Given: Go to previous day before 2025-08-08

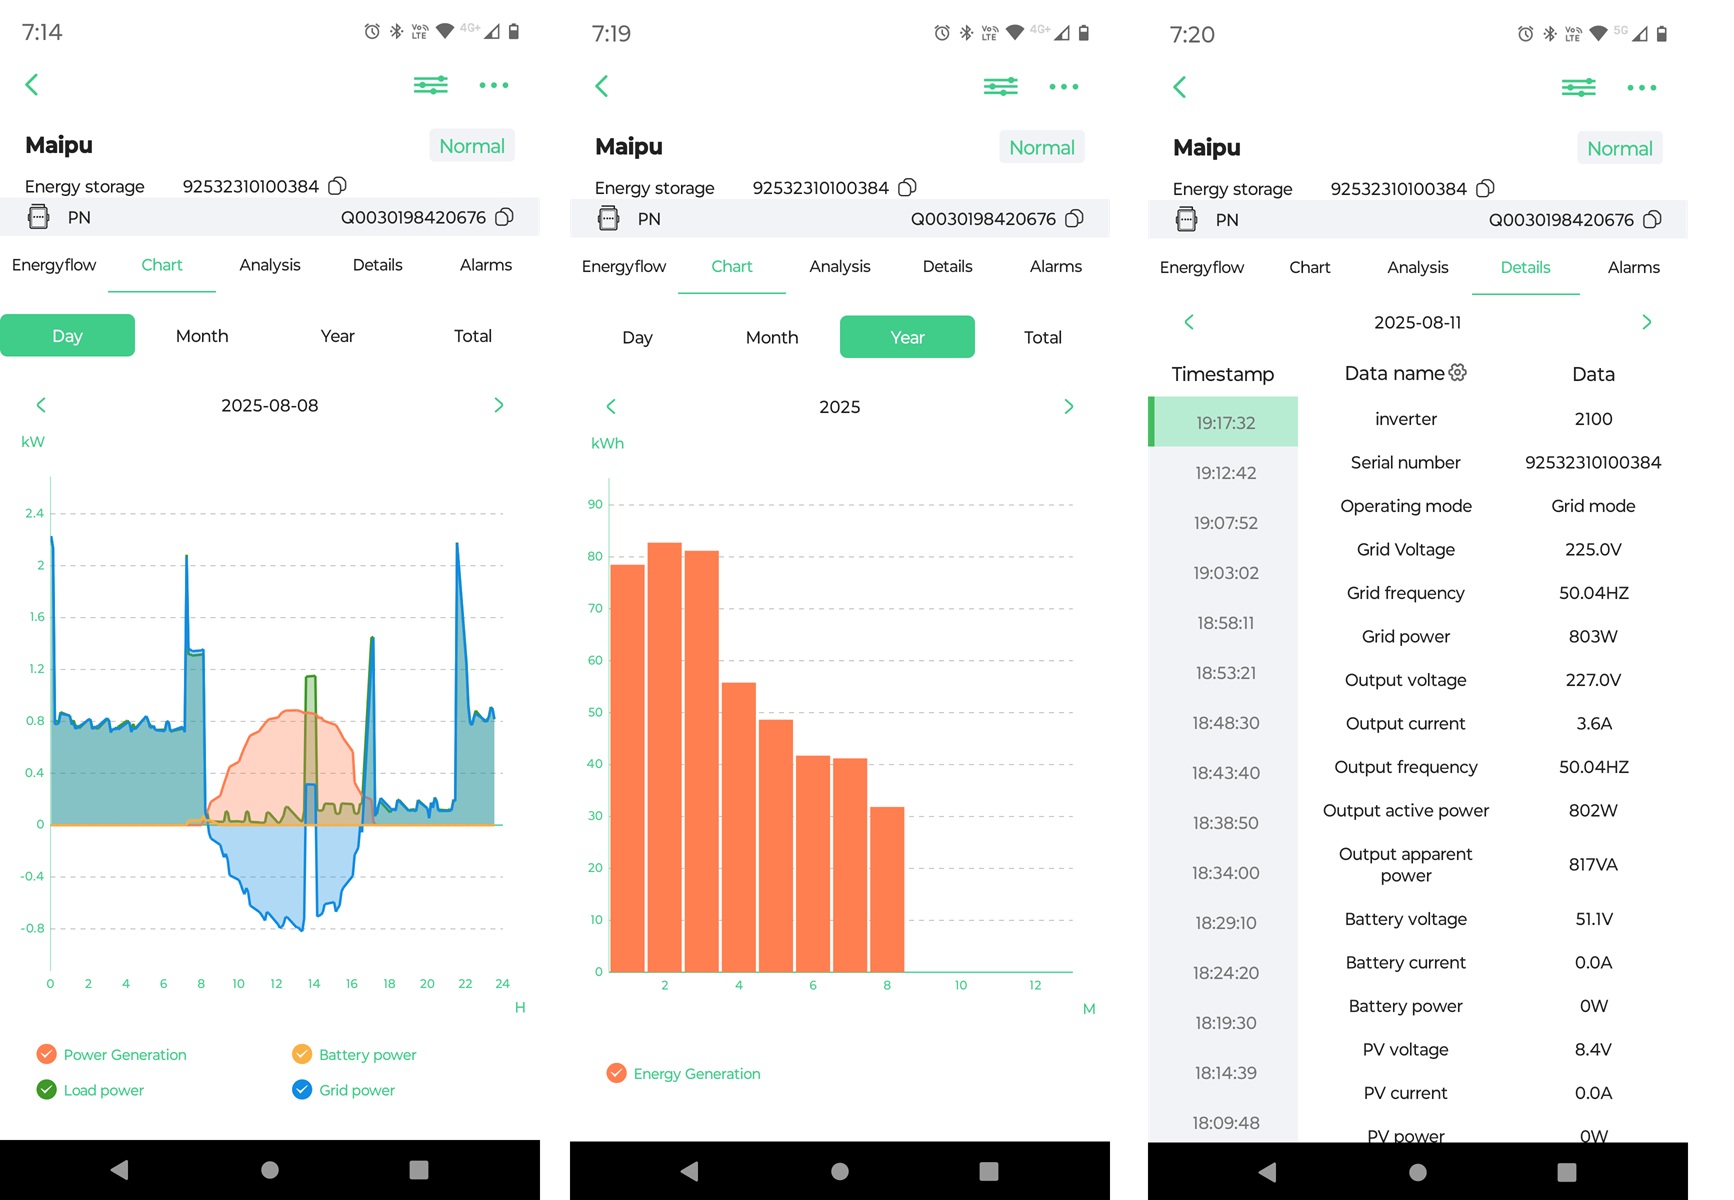Looking at the screenshot, I should pyautogui.click(x=41, y=405).
